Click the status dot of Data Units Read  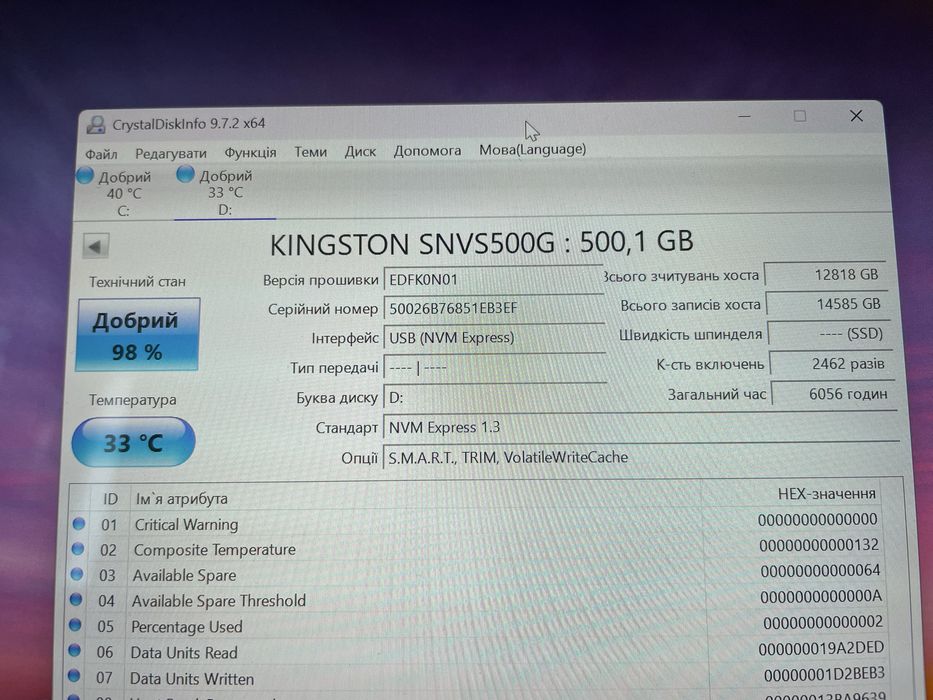point(74,651)
